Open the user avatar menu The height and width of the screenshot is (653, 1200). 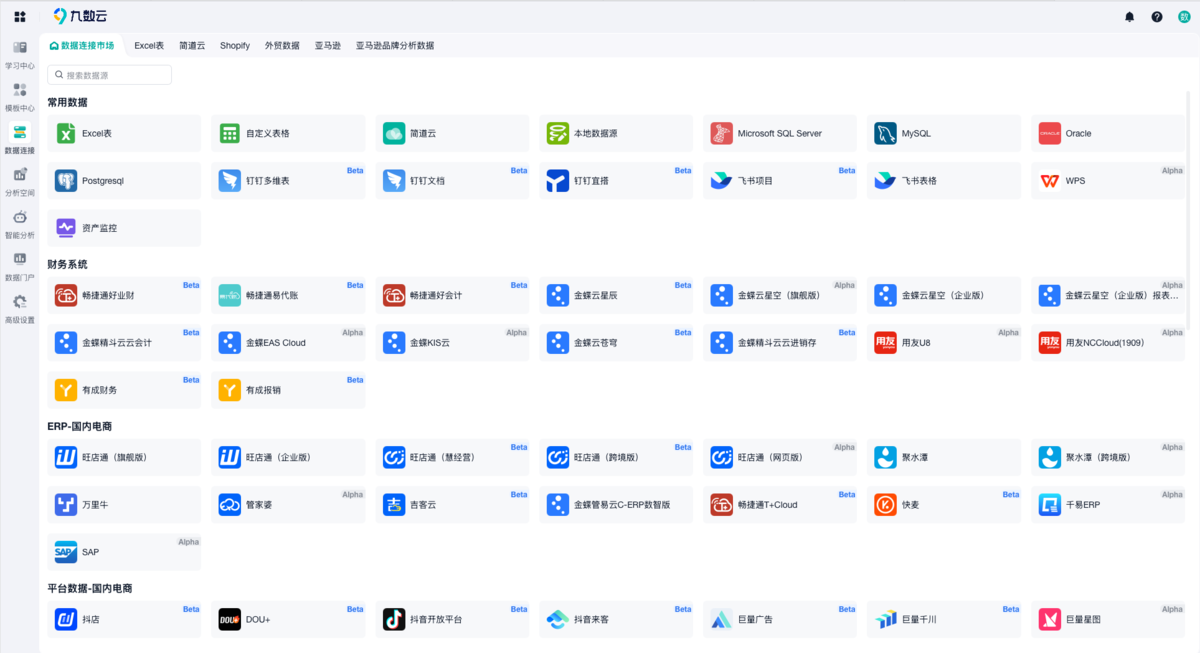[1184, 17]
